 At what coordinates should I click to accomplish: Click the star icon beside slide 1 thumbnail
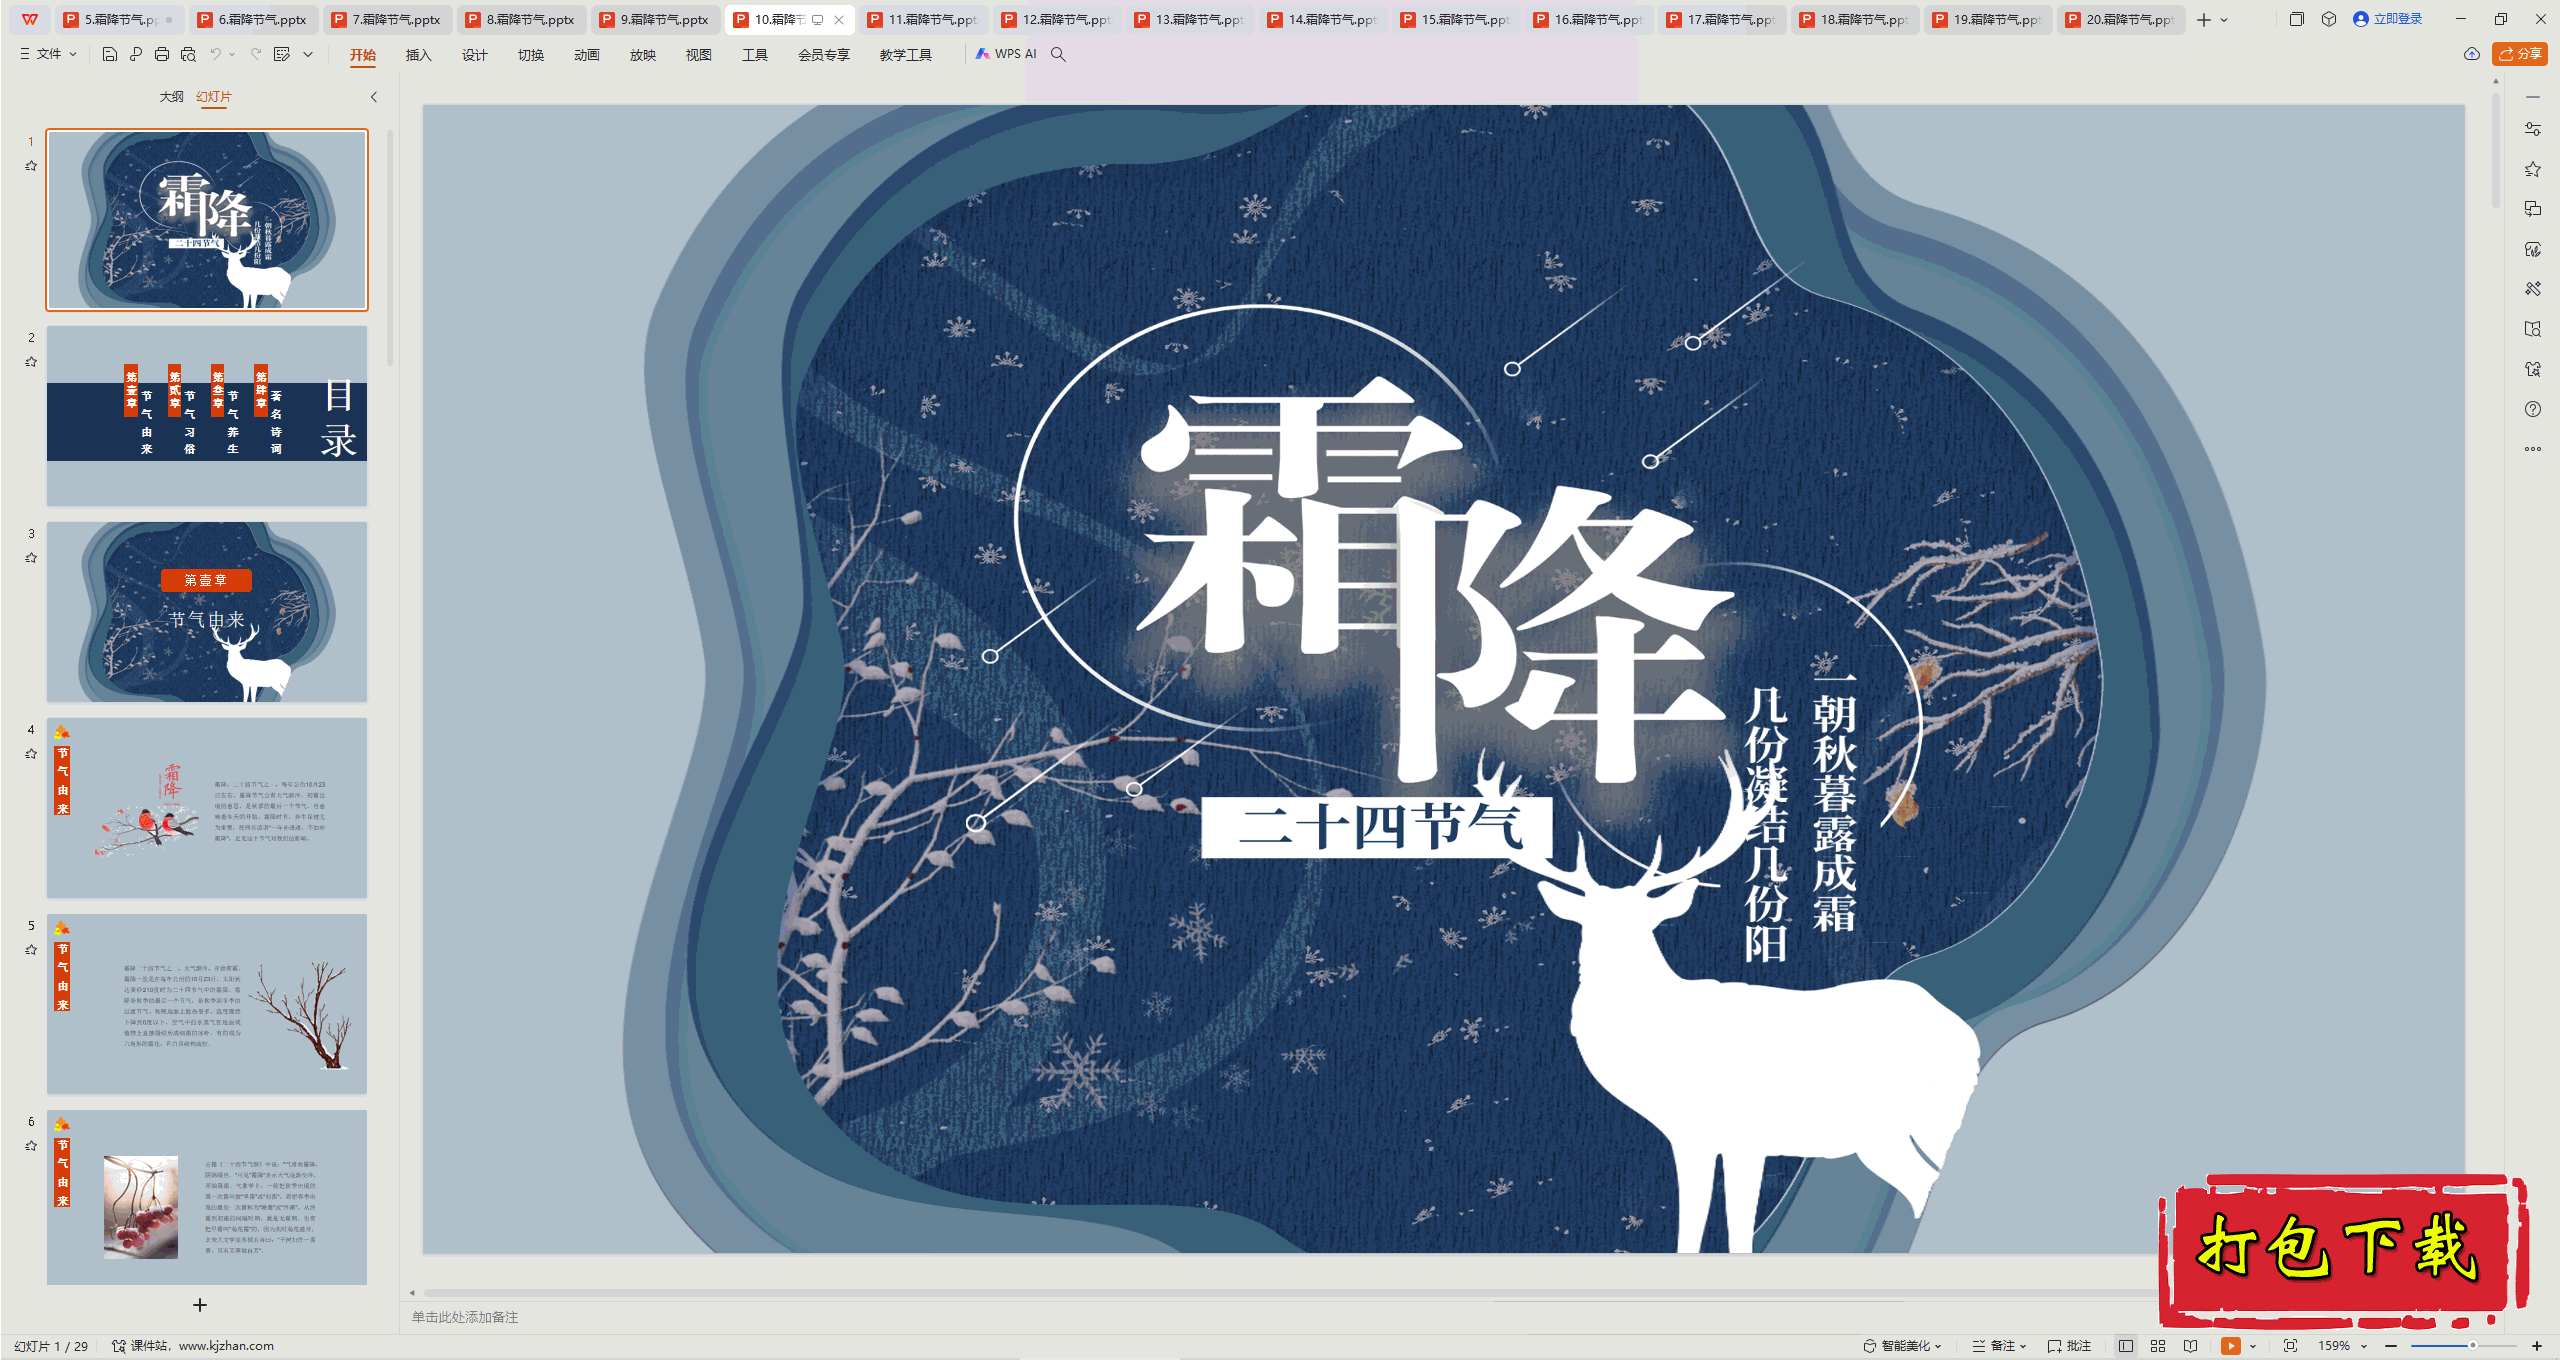click(x=31, y=166)
